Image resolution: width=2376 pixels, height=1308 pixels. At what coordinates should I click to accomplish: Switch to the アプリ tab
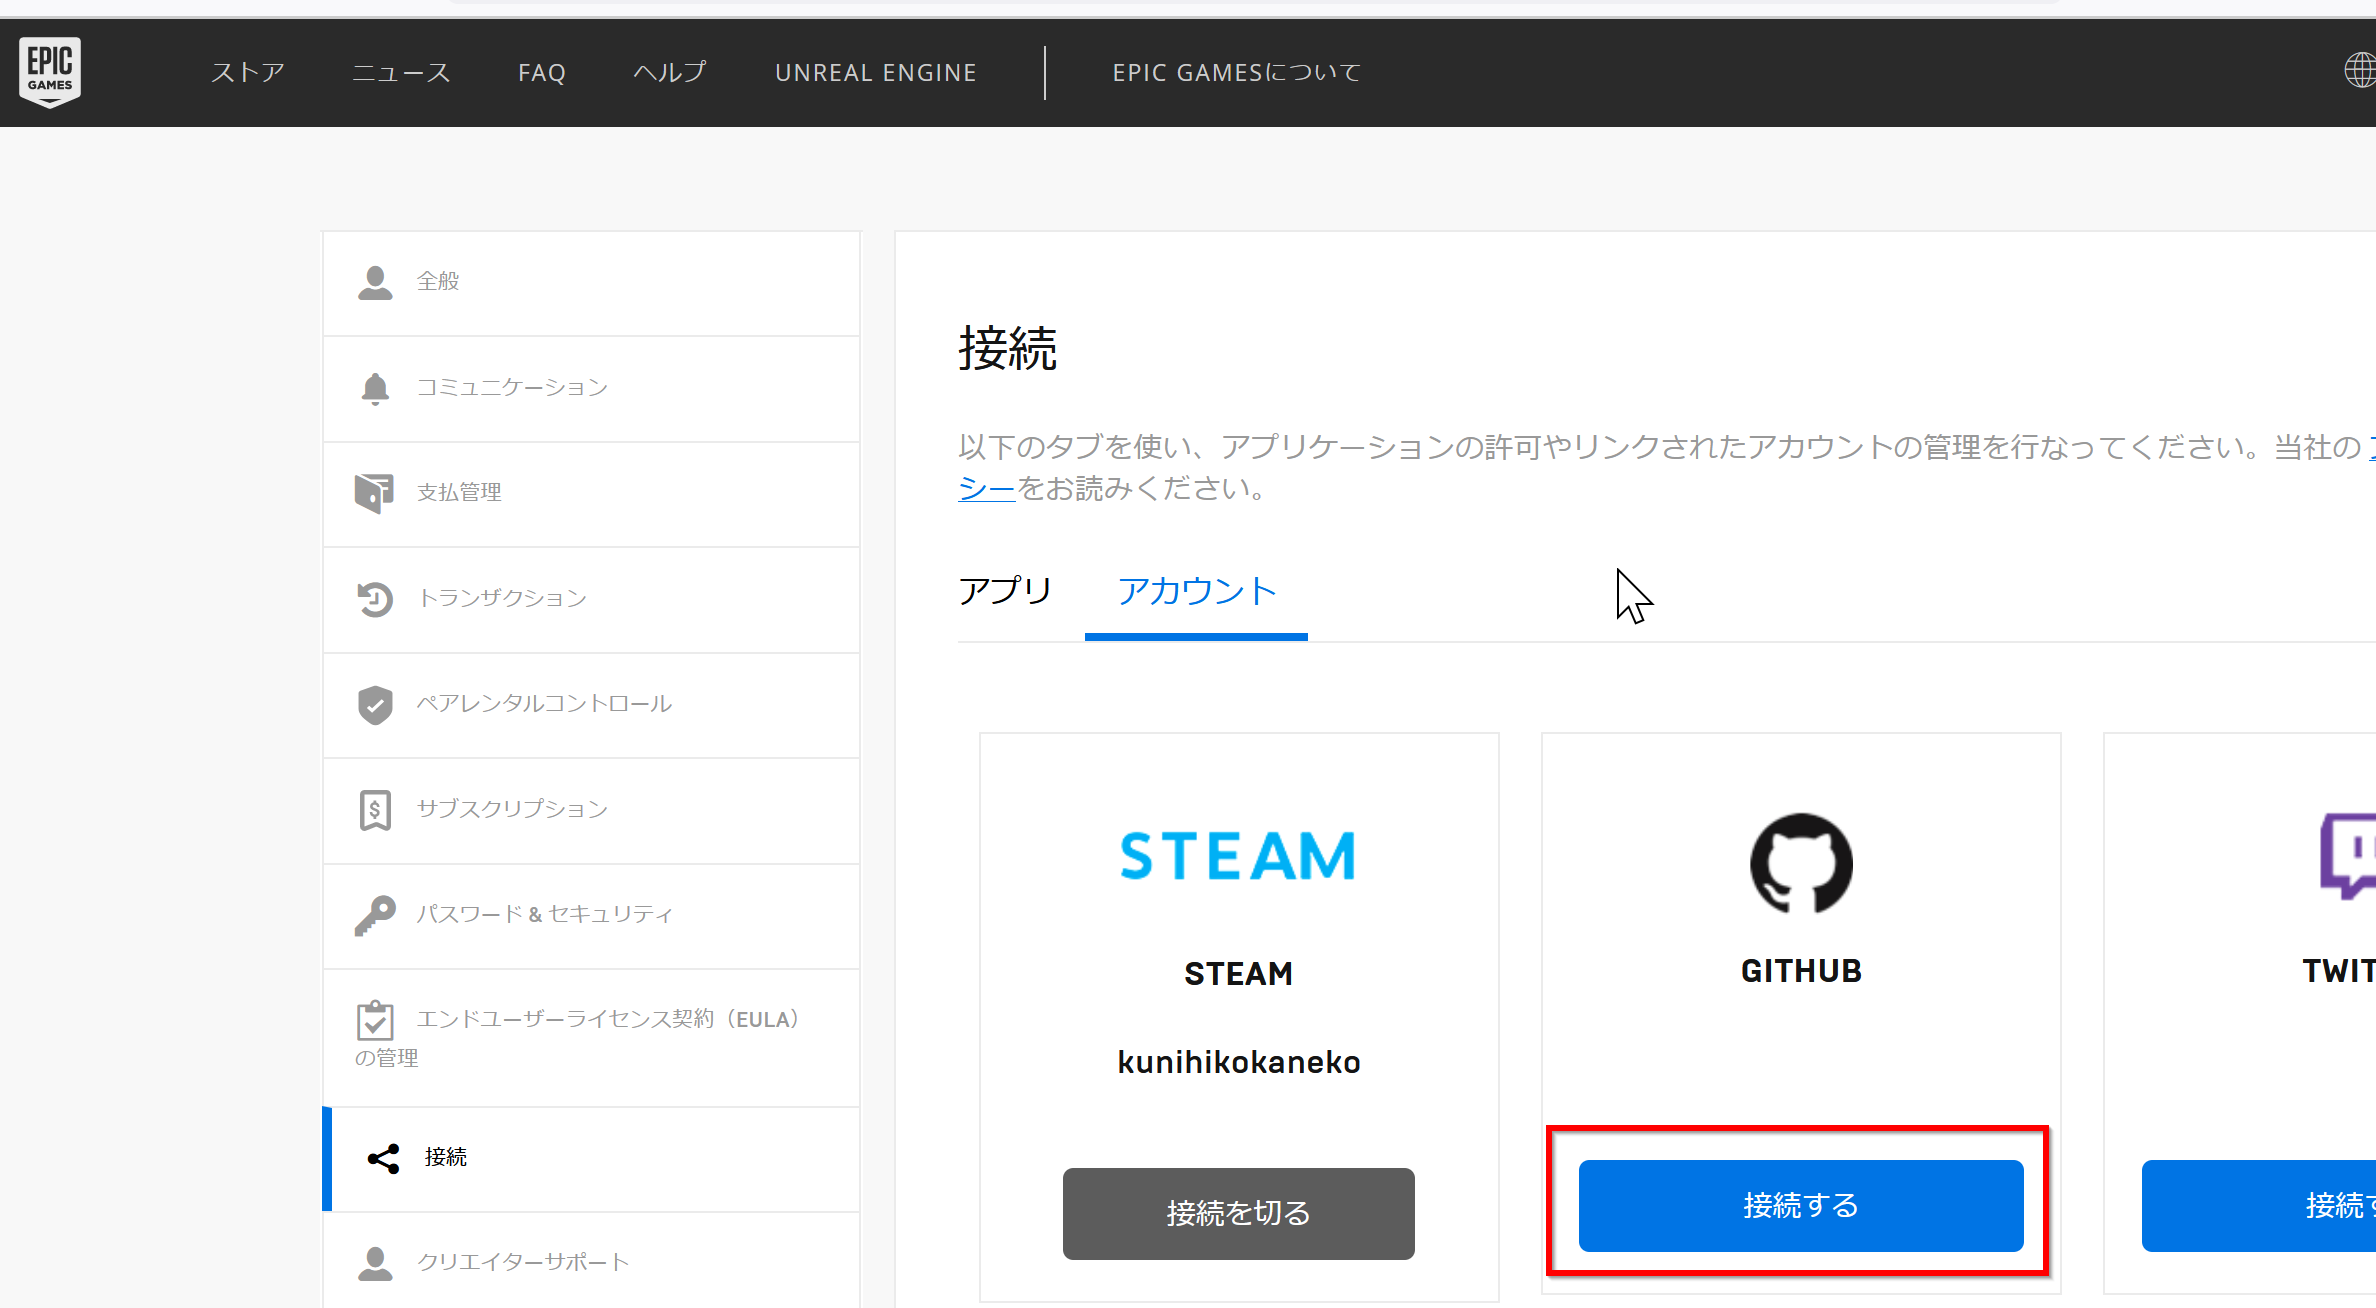tap(1005, 591)
